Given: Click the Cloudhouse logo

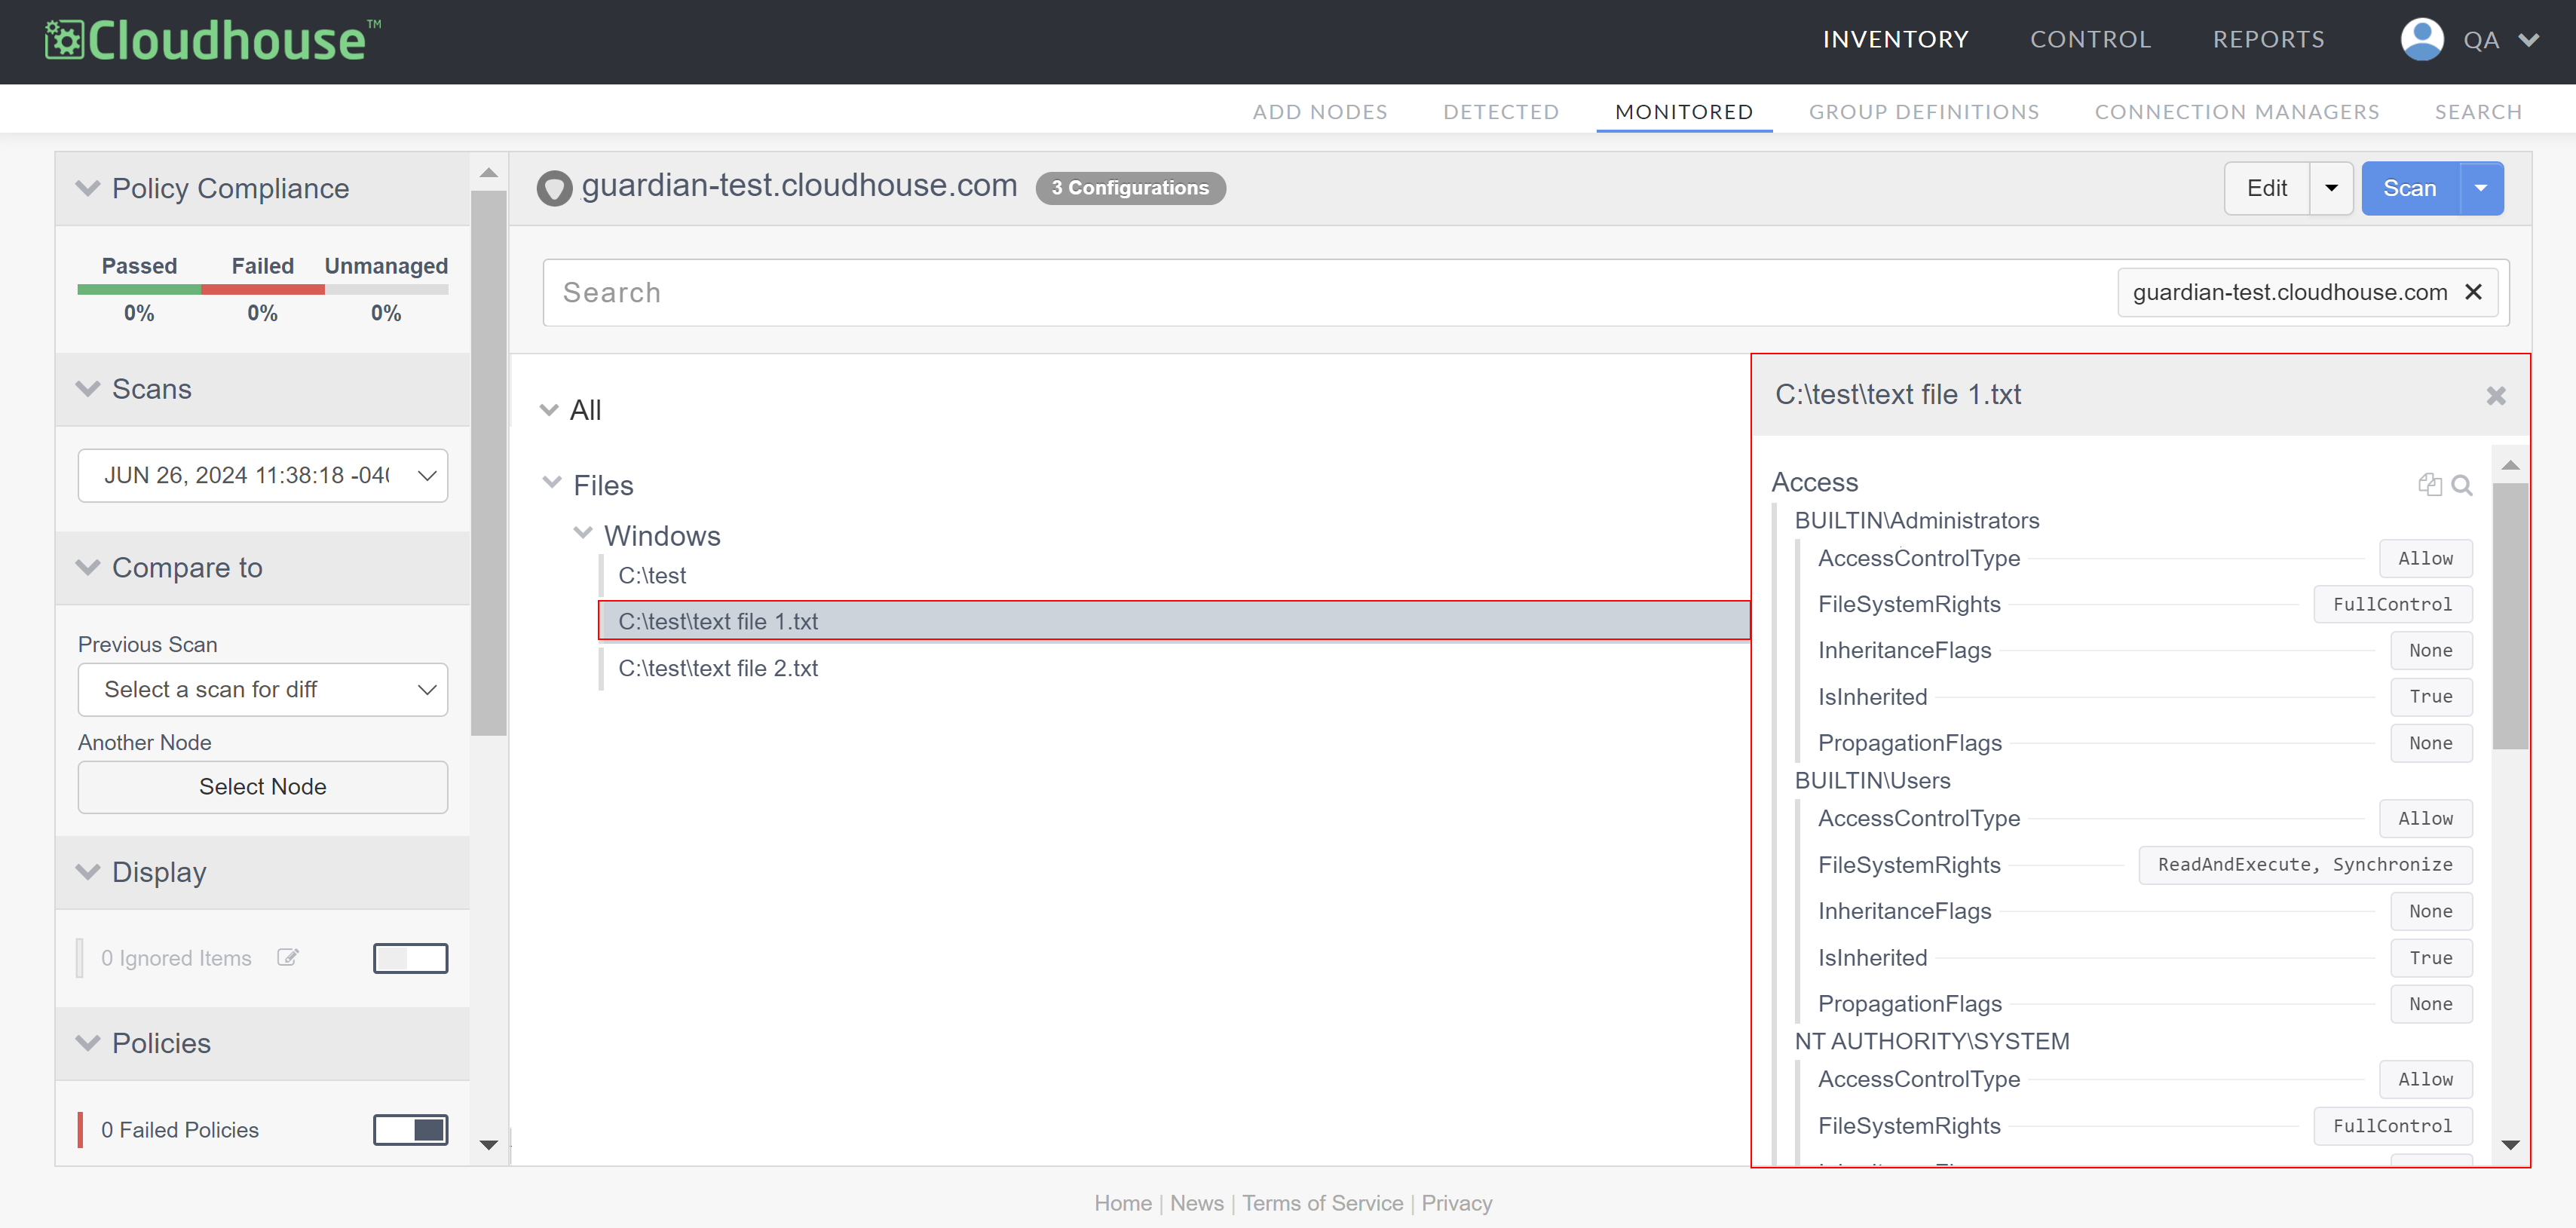Looking at the screenshot, I should point(212,41).
